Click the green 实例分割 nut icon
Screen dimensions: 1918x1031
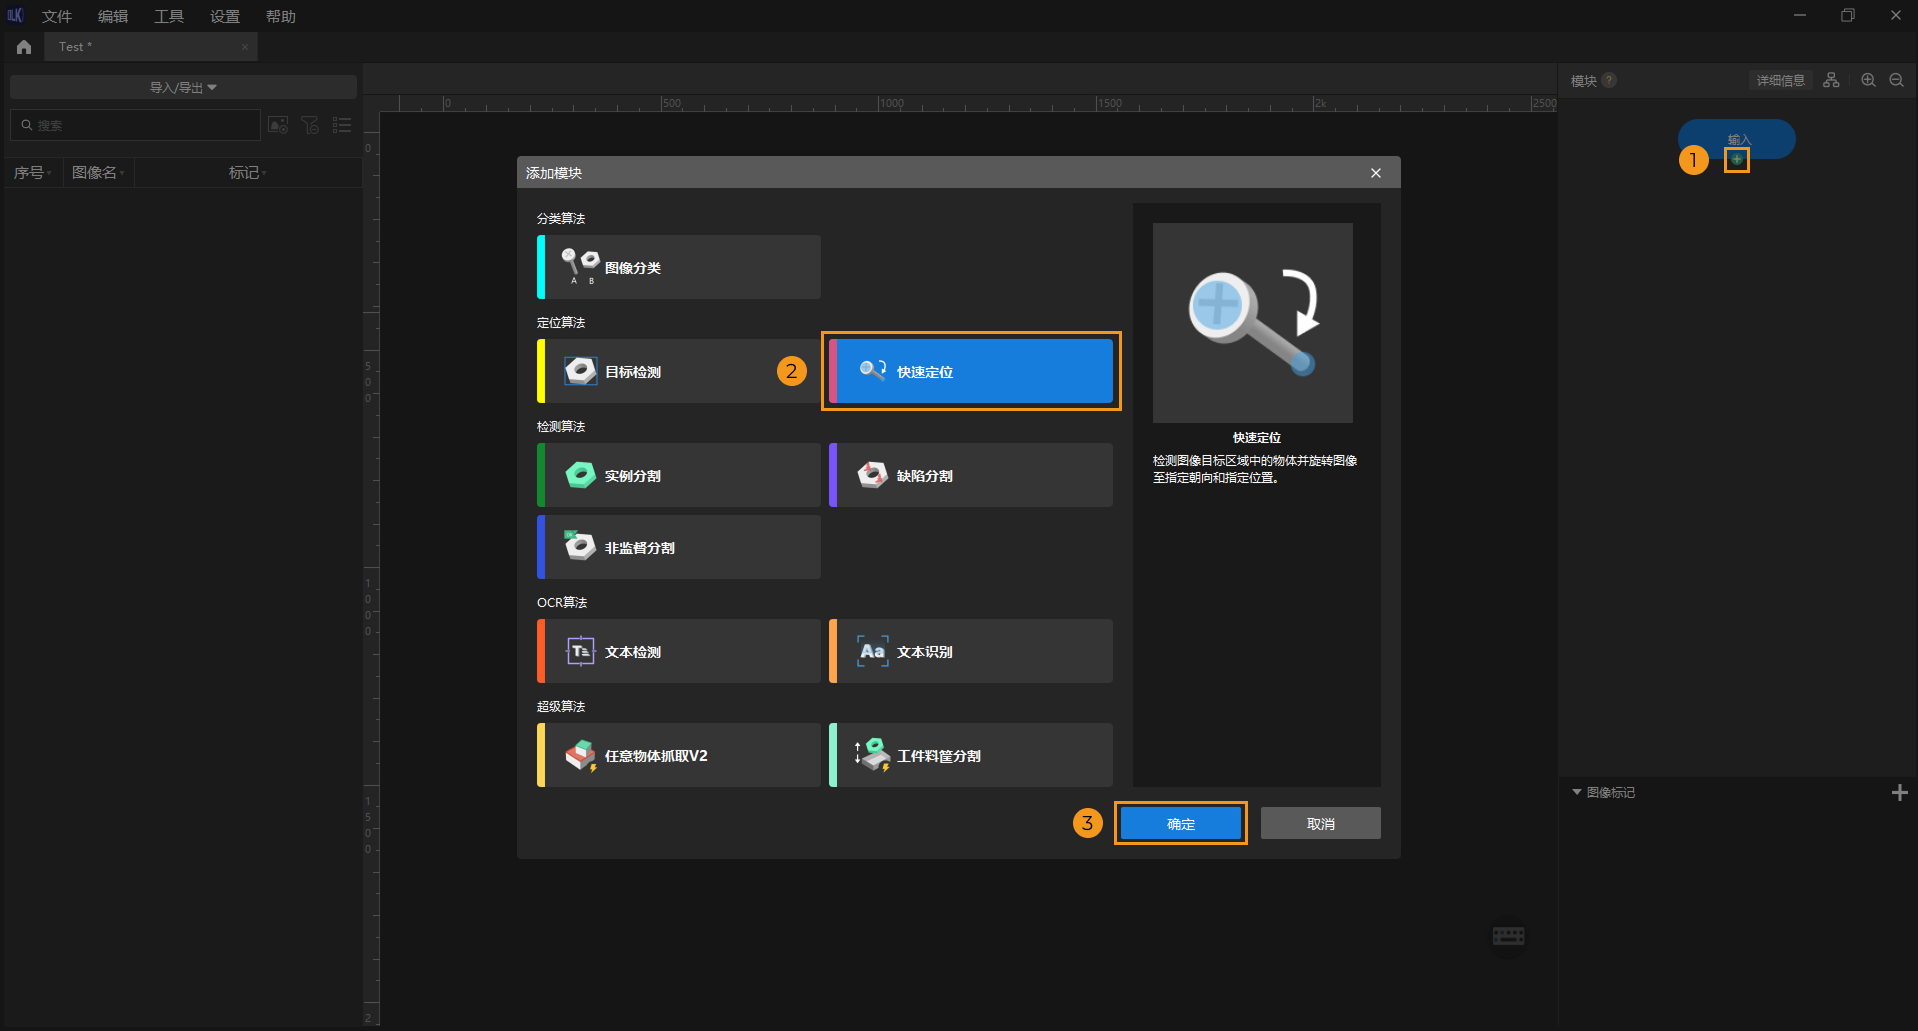coord(580,475)
